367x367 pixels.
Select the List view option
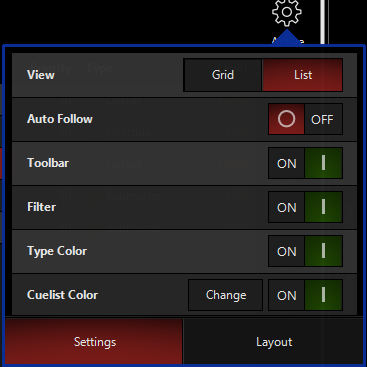tap(303, 75)
